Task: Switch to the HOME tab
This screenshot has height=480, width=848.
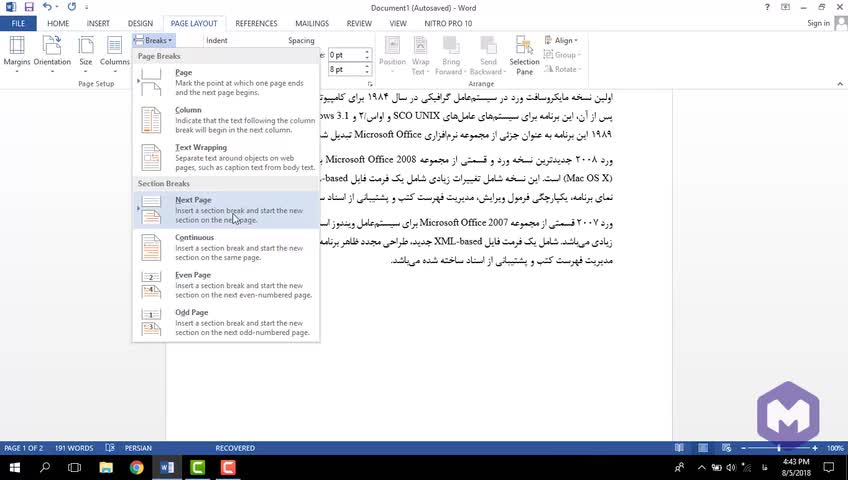Action: pos(58,23)
